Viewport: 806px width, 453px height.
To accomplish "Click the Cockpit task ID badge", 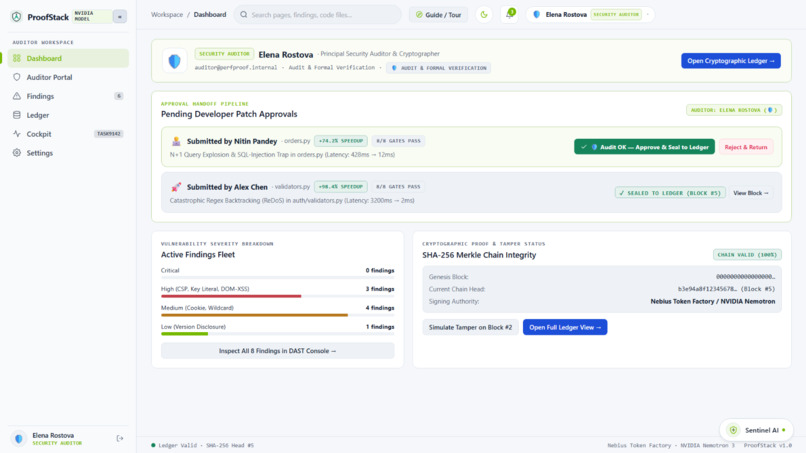I will point(108,134).
